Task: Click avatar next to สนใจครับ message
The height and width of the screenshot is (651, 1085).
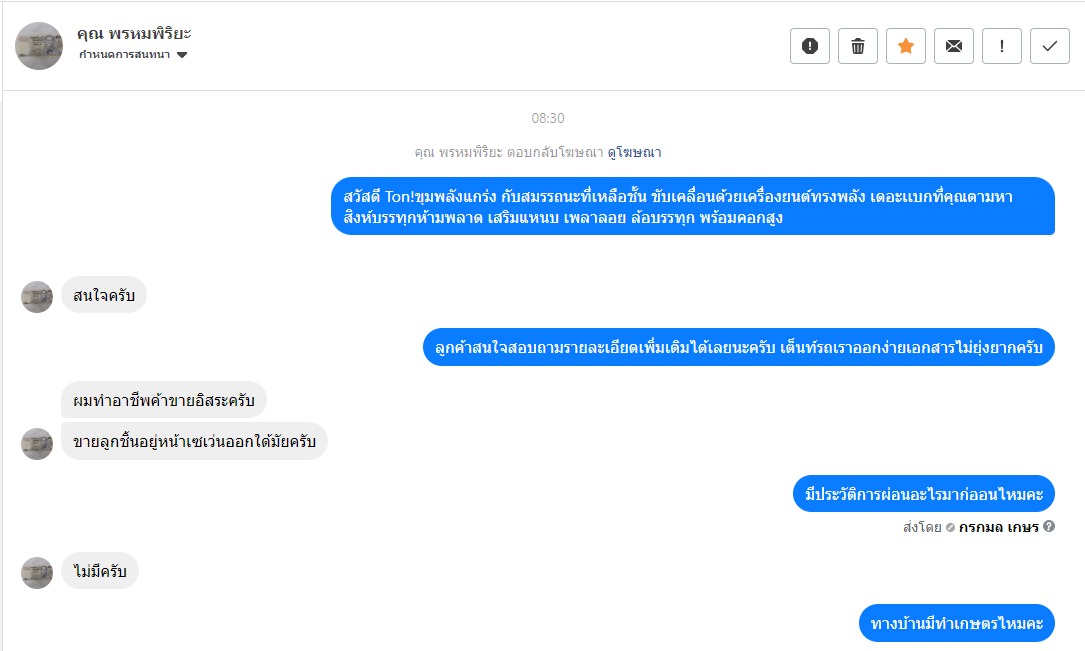Action: 37,297
